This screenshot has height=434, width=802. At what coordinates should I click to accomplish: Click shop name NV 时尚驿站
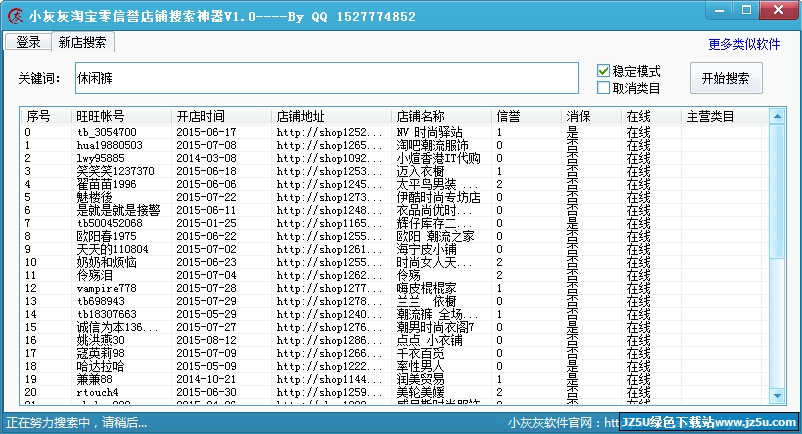point(429,132)
